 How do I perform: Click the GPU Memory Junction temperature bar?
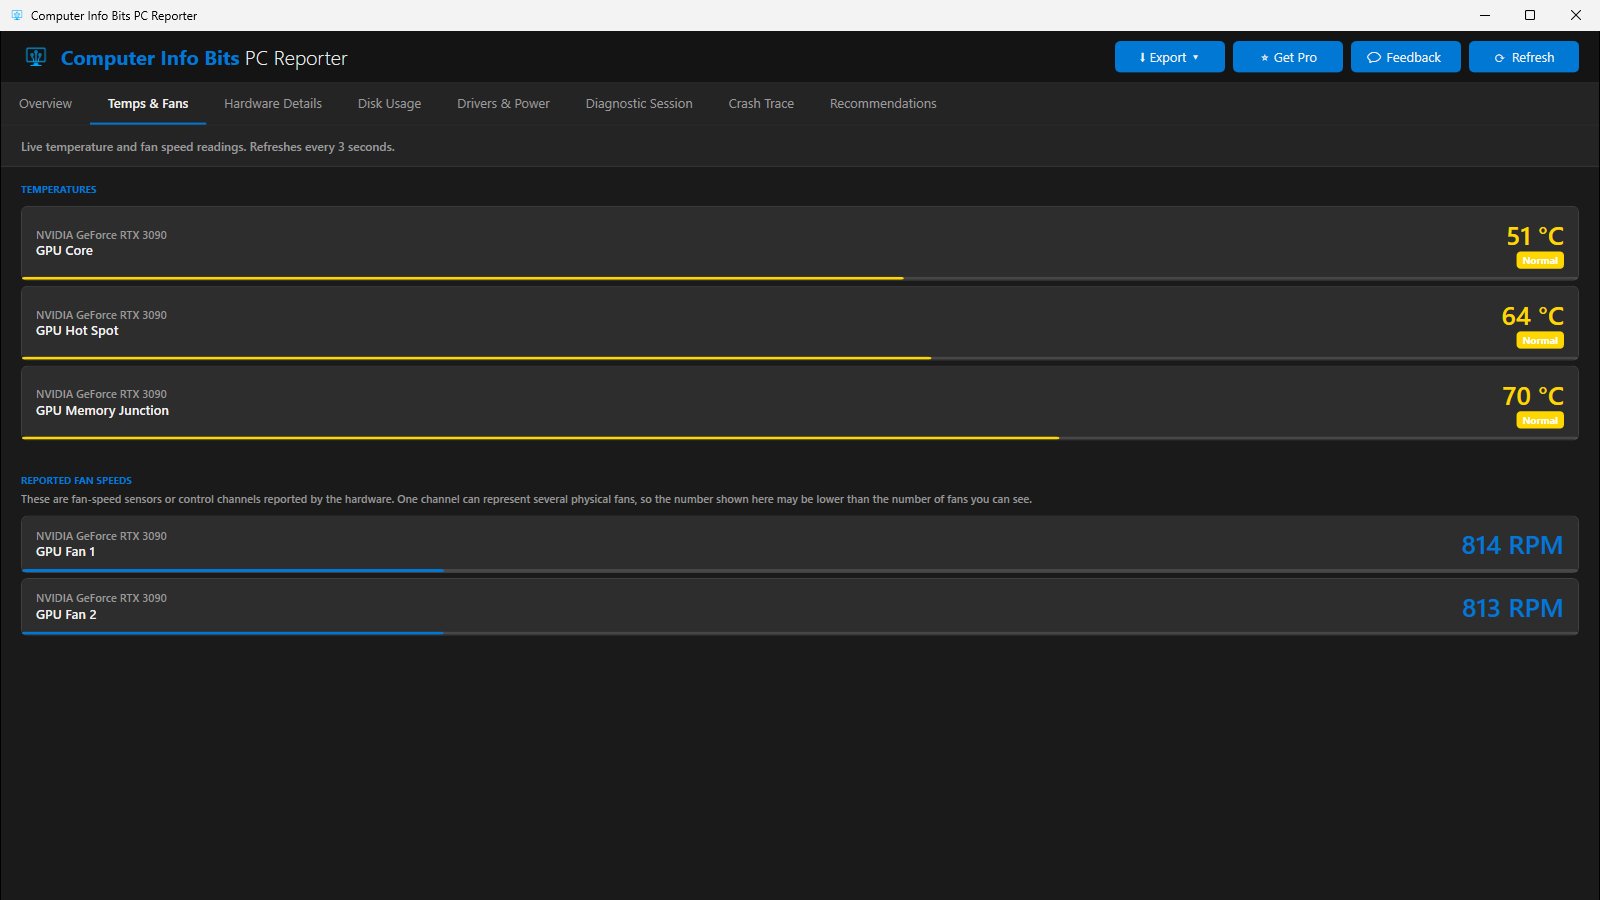coord(800,438)
